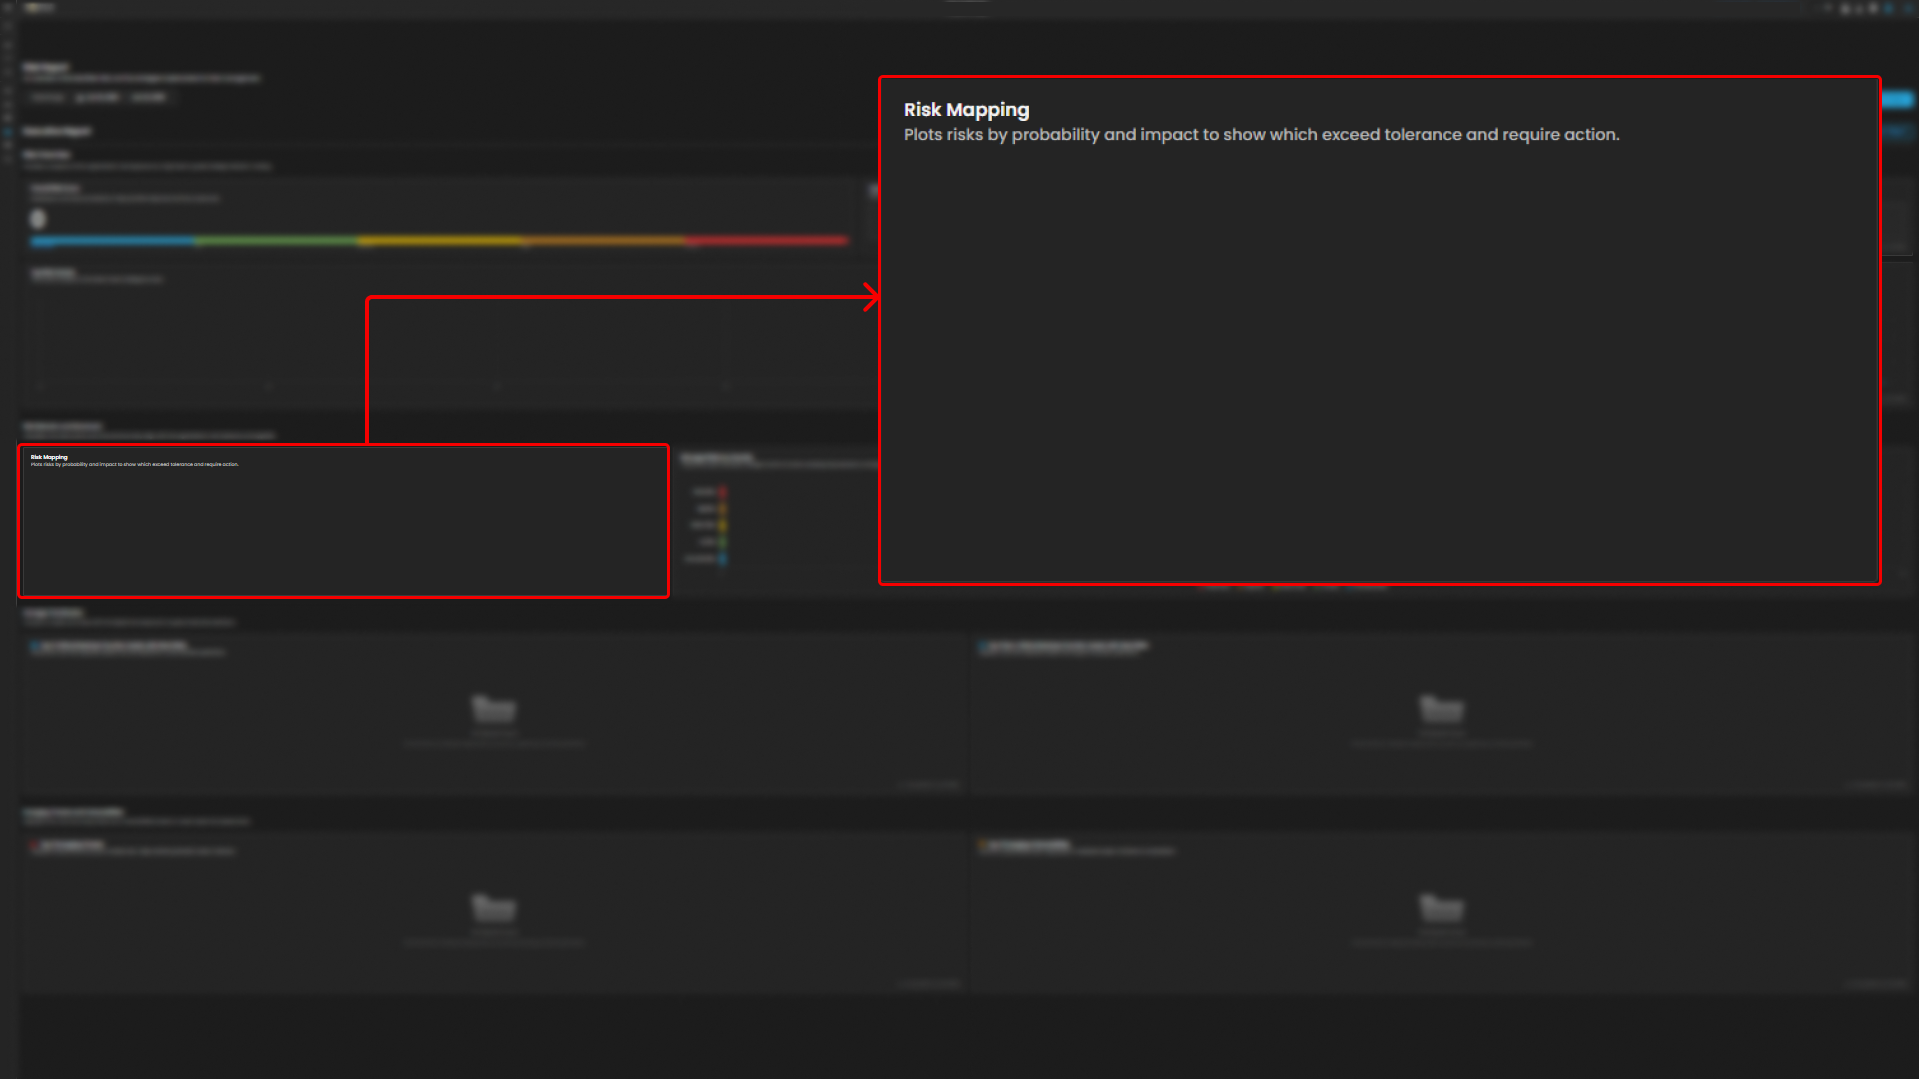The height and width of the screenshot is (1079, 1919).
Task: Click the empty-state folder icon in lower-left panel
Action: [x=493, y=907]
